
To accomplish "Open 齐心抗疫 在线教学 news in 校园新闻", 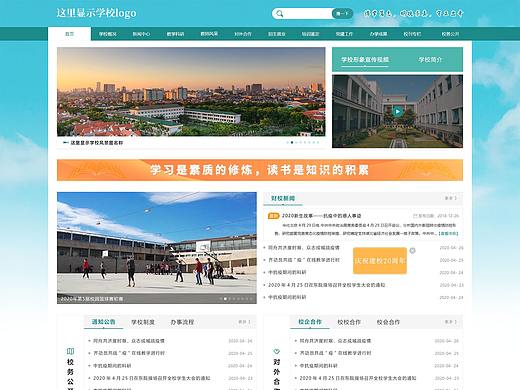I will point(304,260).
